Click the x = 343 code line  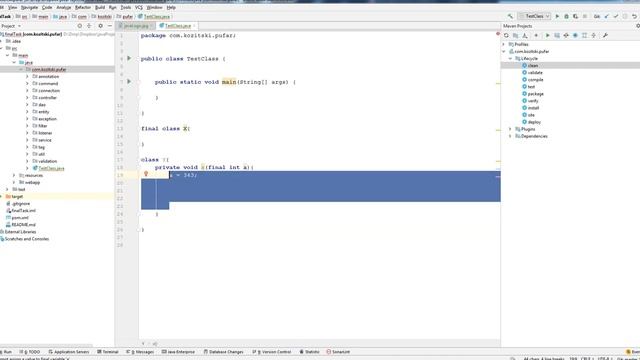tap(183, 175)
